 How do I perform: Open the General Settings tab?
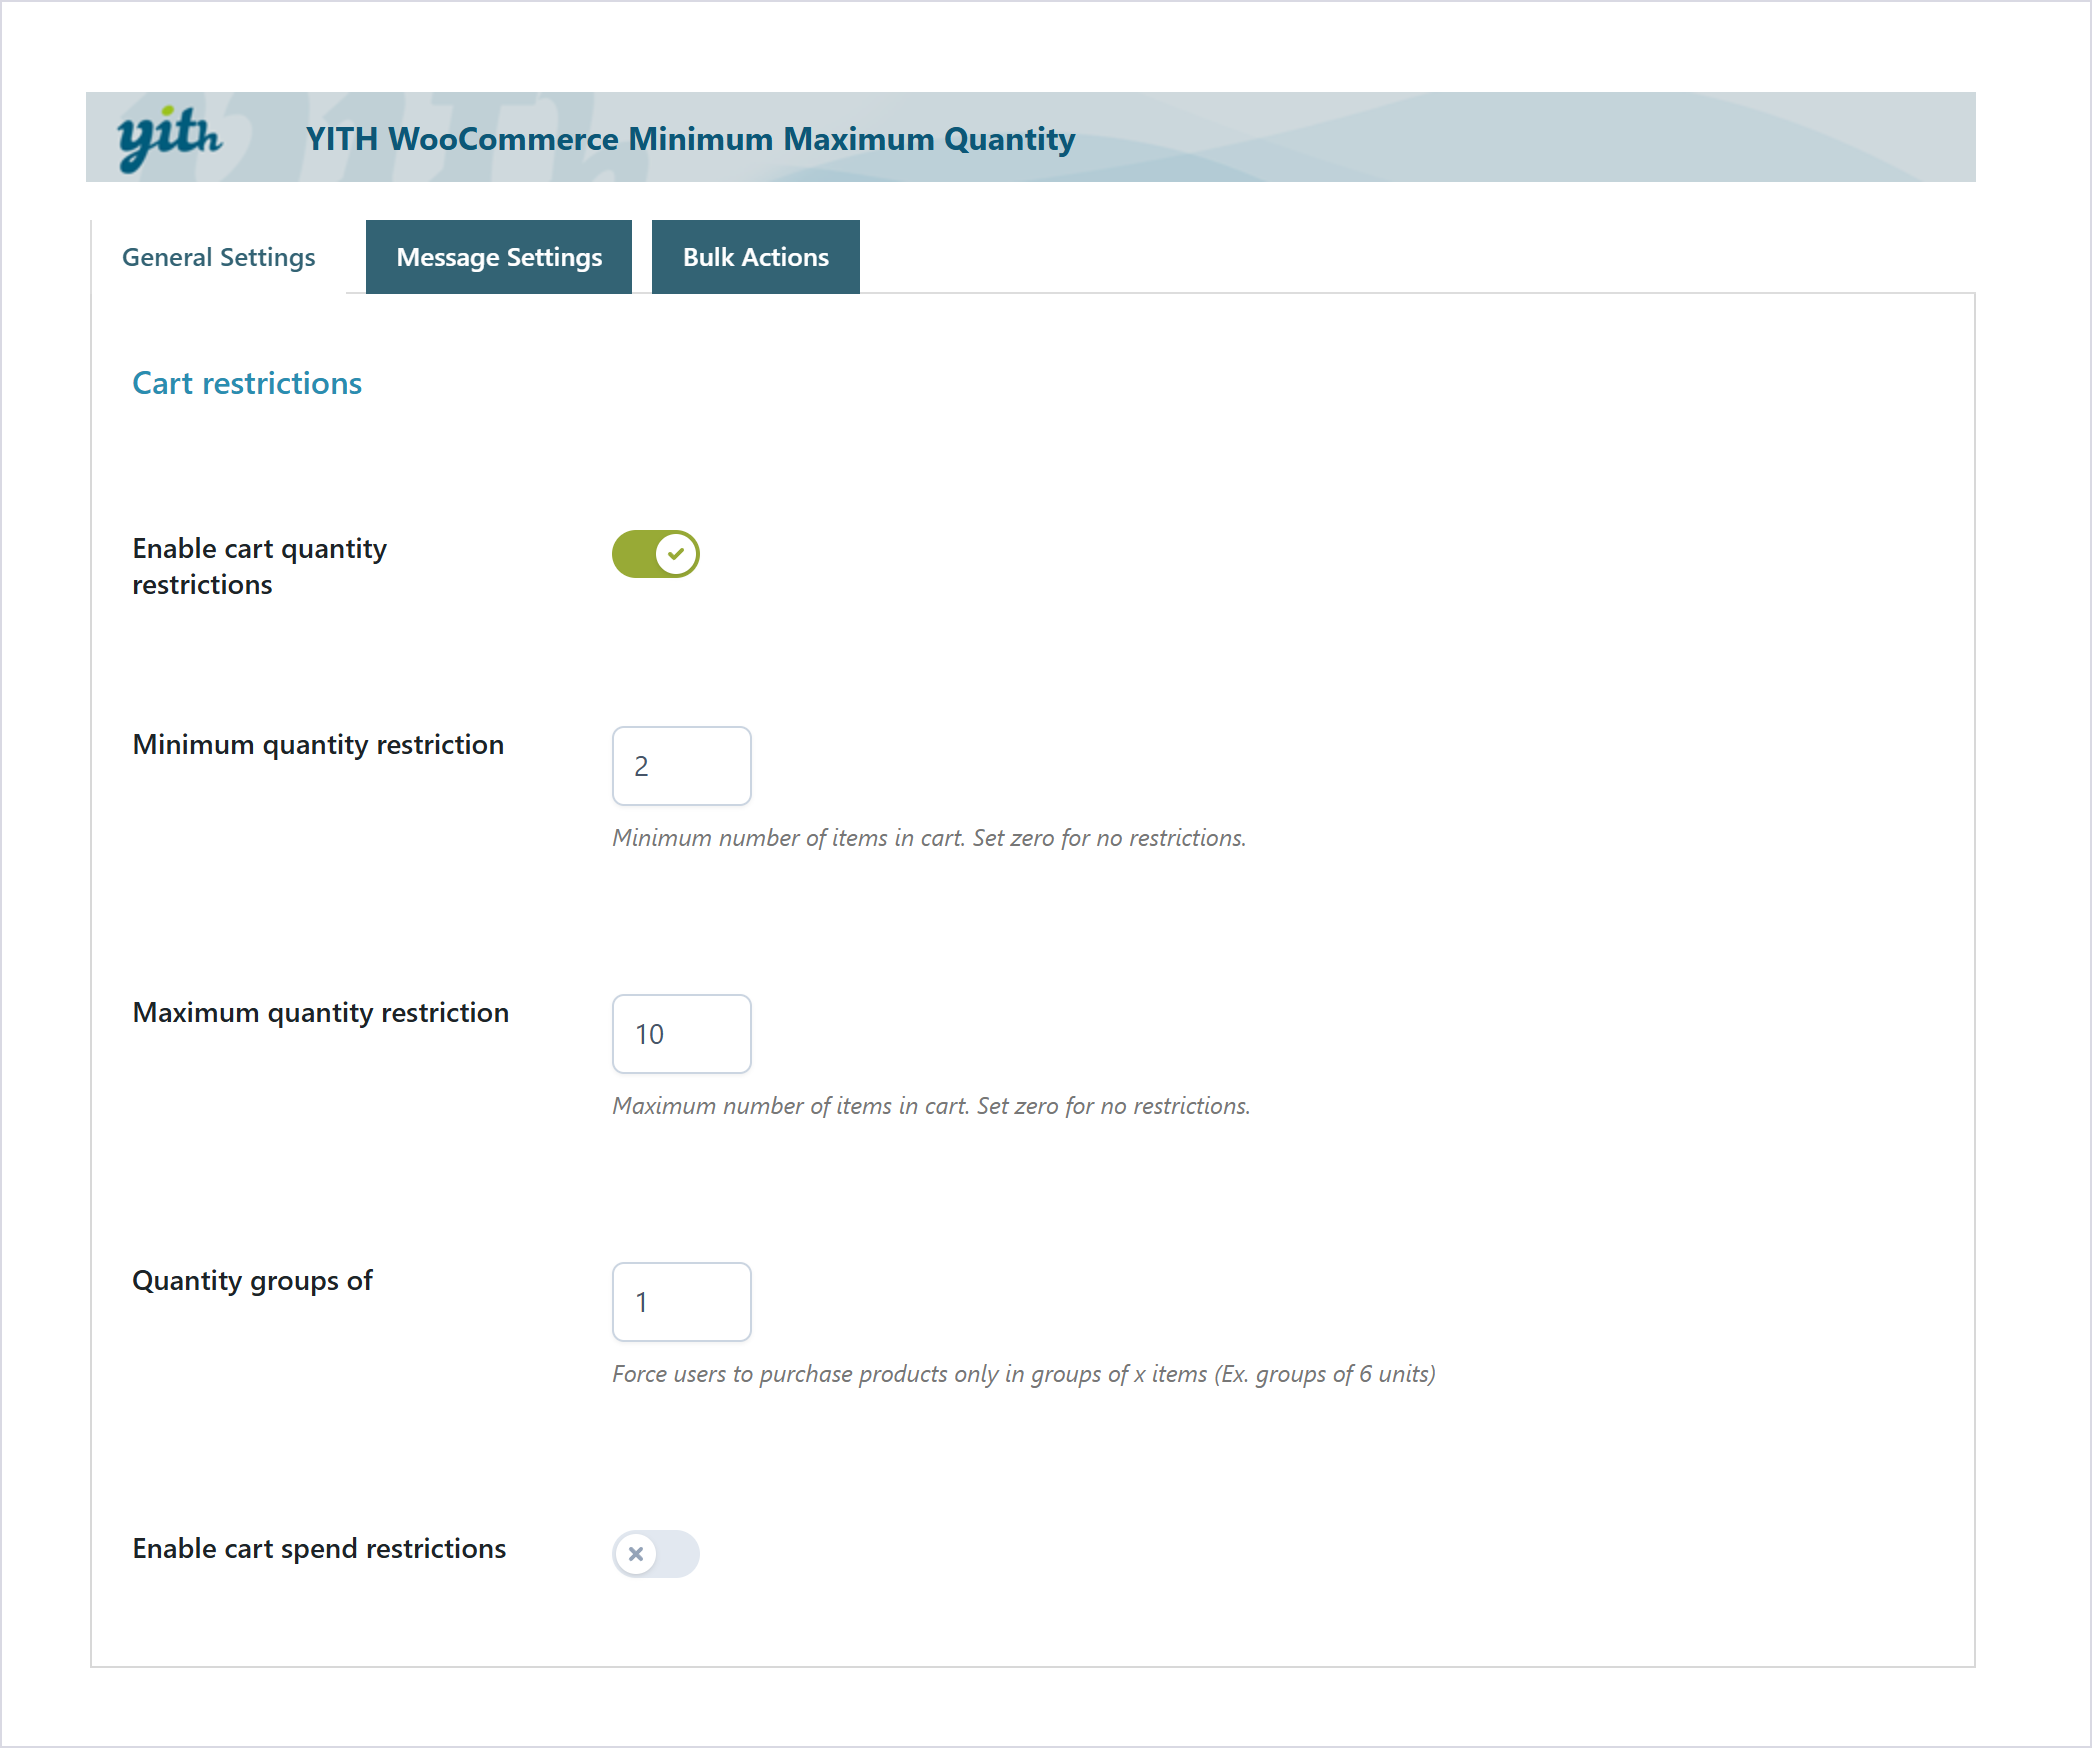[219, 257]
